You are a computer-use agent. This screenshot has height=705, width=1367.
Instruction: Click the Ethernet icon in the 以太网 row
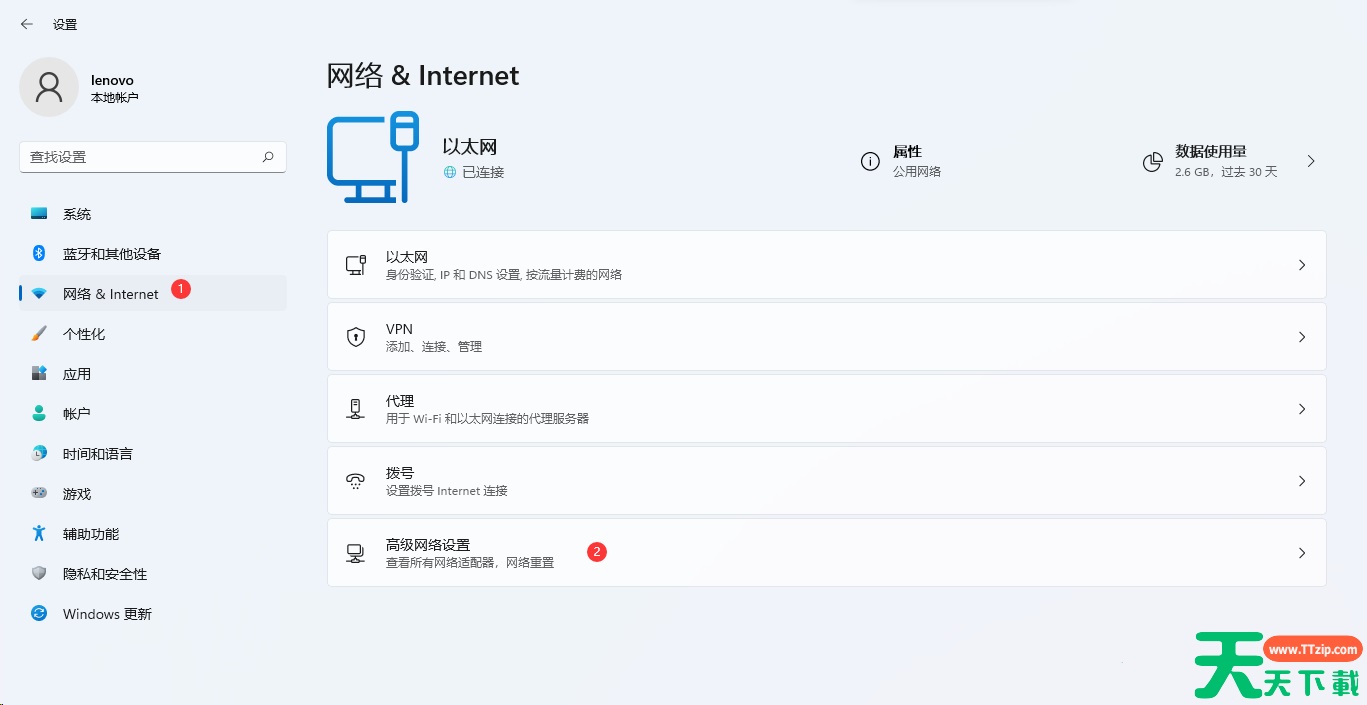click(356, 265)
